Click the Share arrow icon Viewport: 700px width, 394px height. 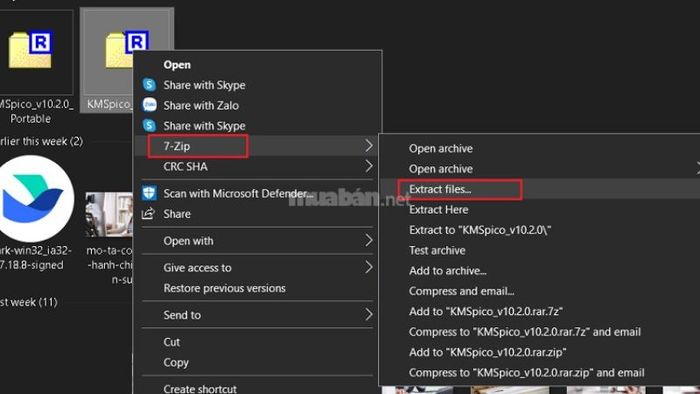(x=148, y=213)
